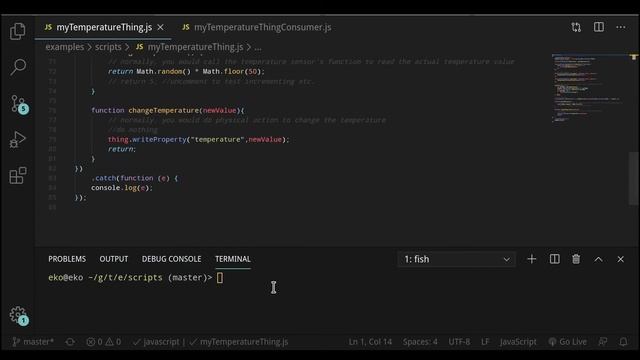Focus the terminal prompt input

(220, 278)
